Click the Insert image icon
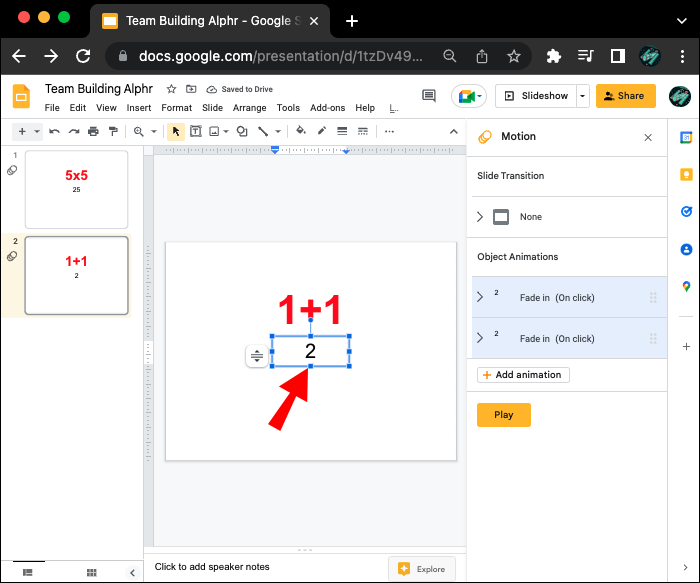Viewport: 700px width, 583px height. (214, 132)
